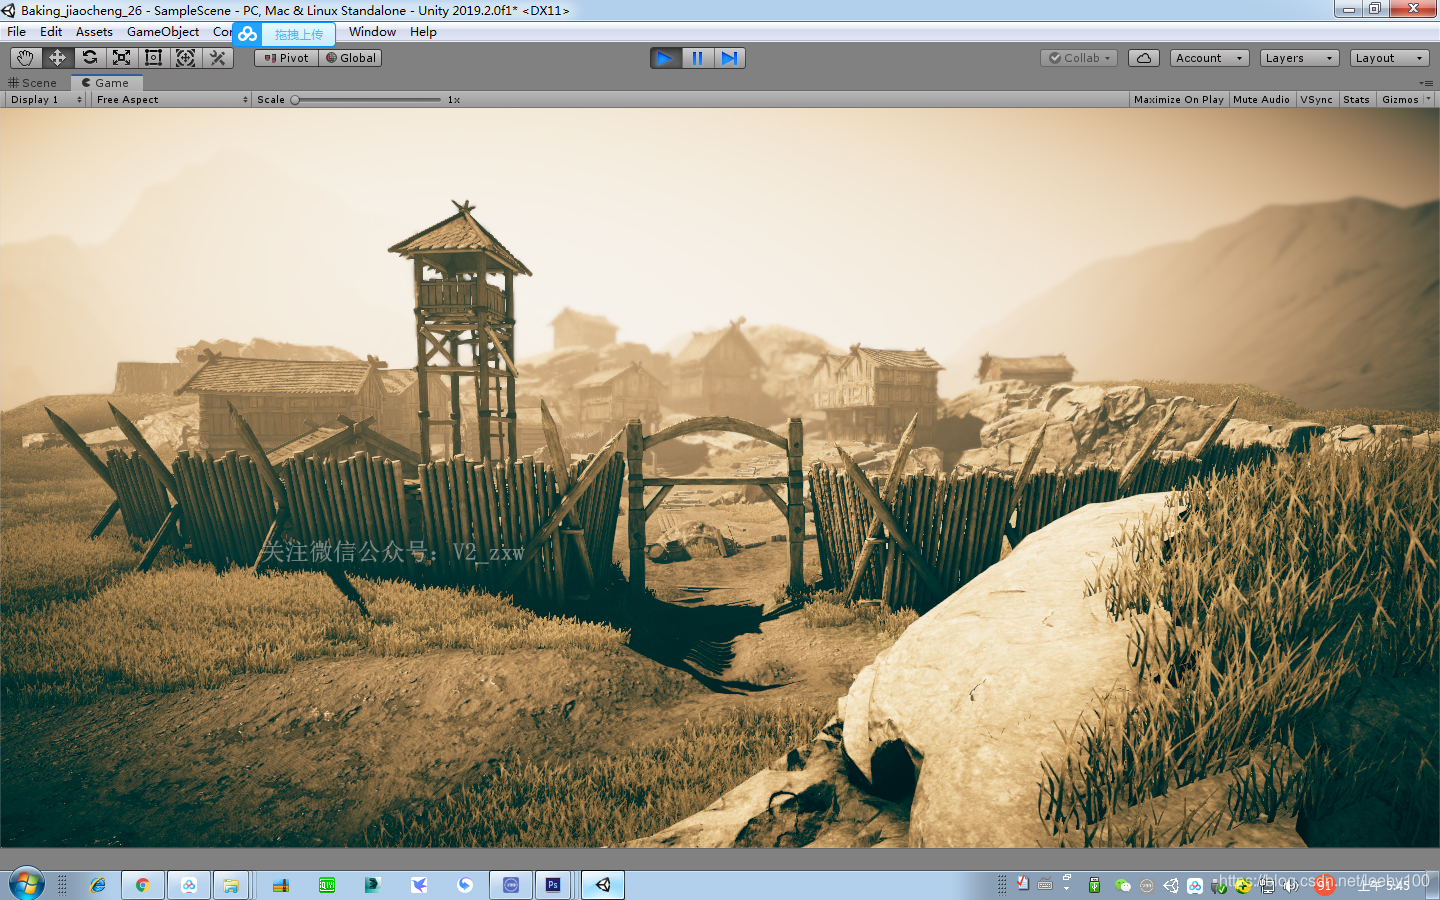Open Baidu cloud app in taskbar
The width and height of the screenshot is (1440, 900).
point(189,885)
